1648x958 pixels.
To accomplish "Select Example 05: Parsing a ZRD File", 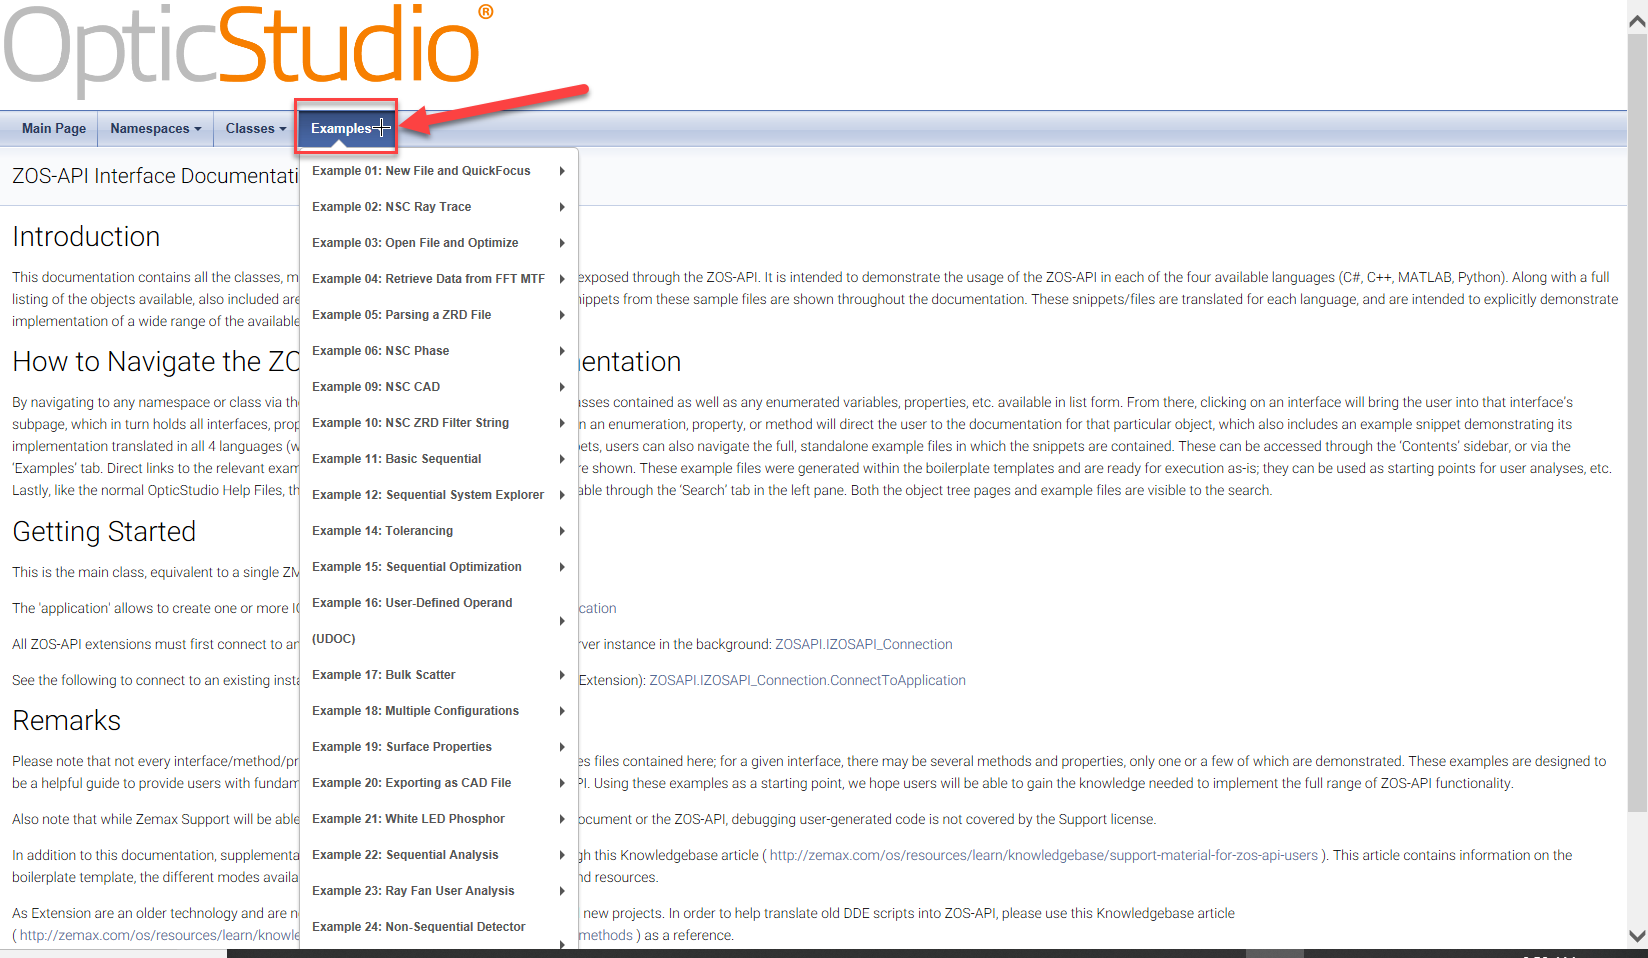I will [439, 315].
